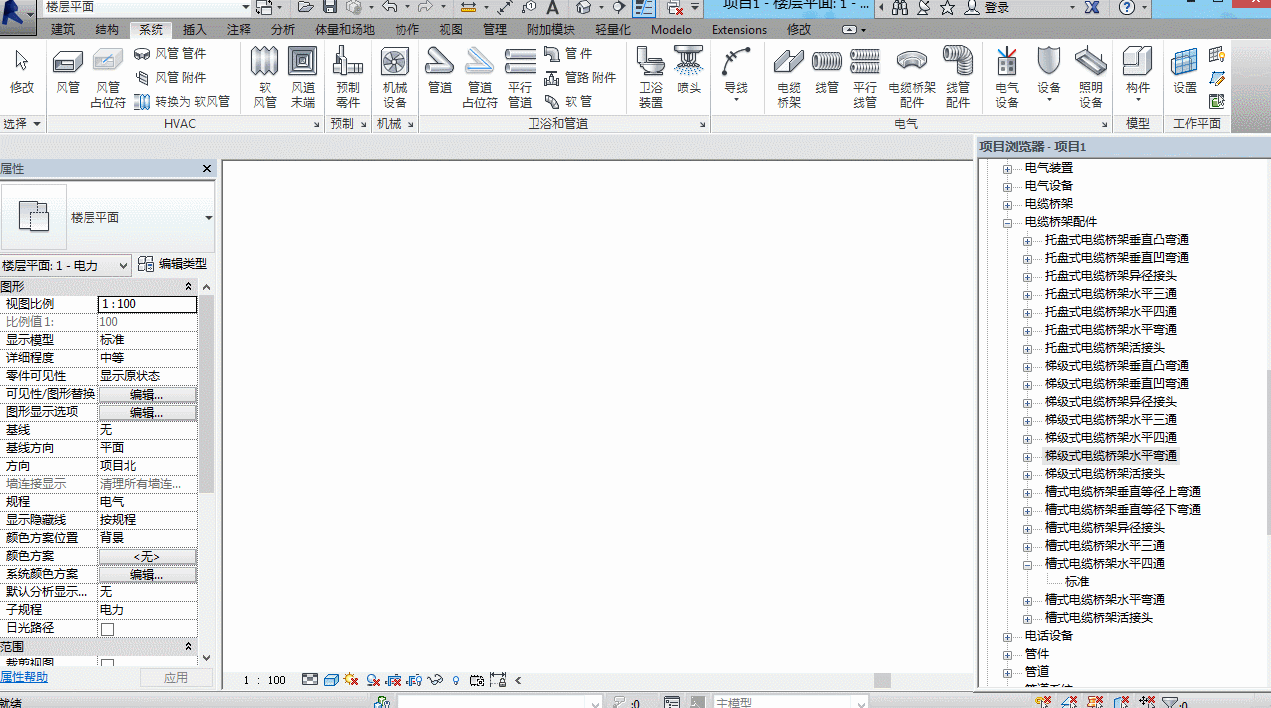Open the 构件 component tool
Screen dimensions: 1271x708
tap(1138, 73)
